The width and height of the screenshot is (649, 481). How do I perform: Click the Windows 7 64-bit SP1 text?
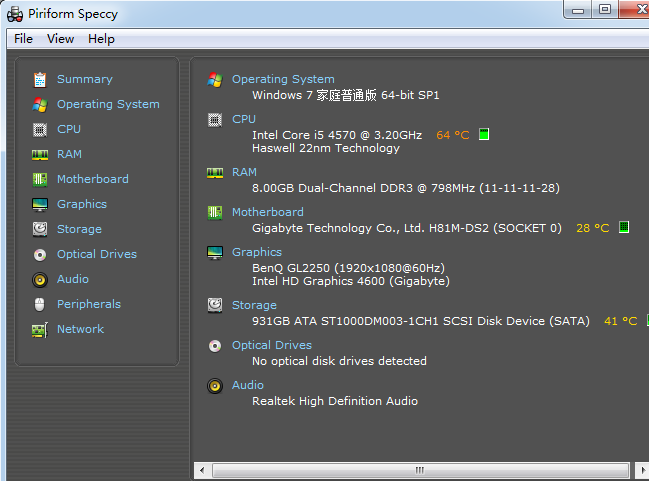pyautogui.click(x=346, y=95)
